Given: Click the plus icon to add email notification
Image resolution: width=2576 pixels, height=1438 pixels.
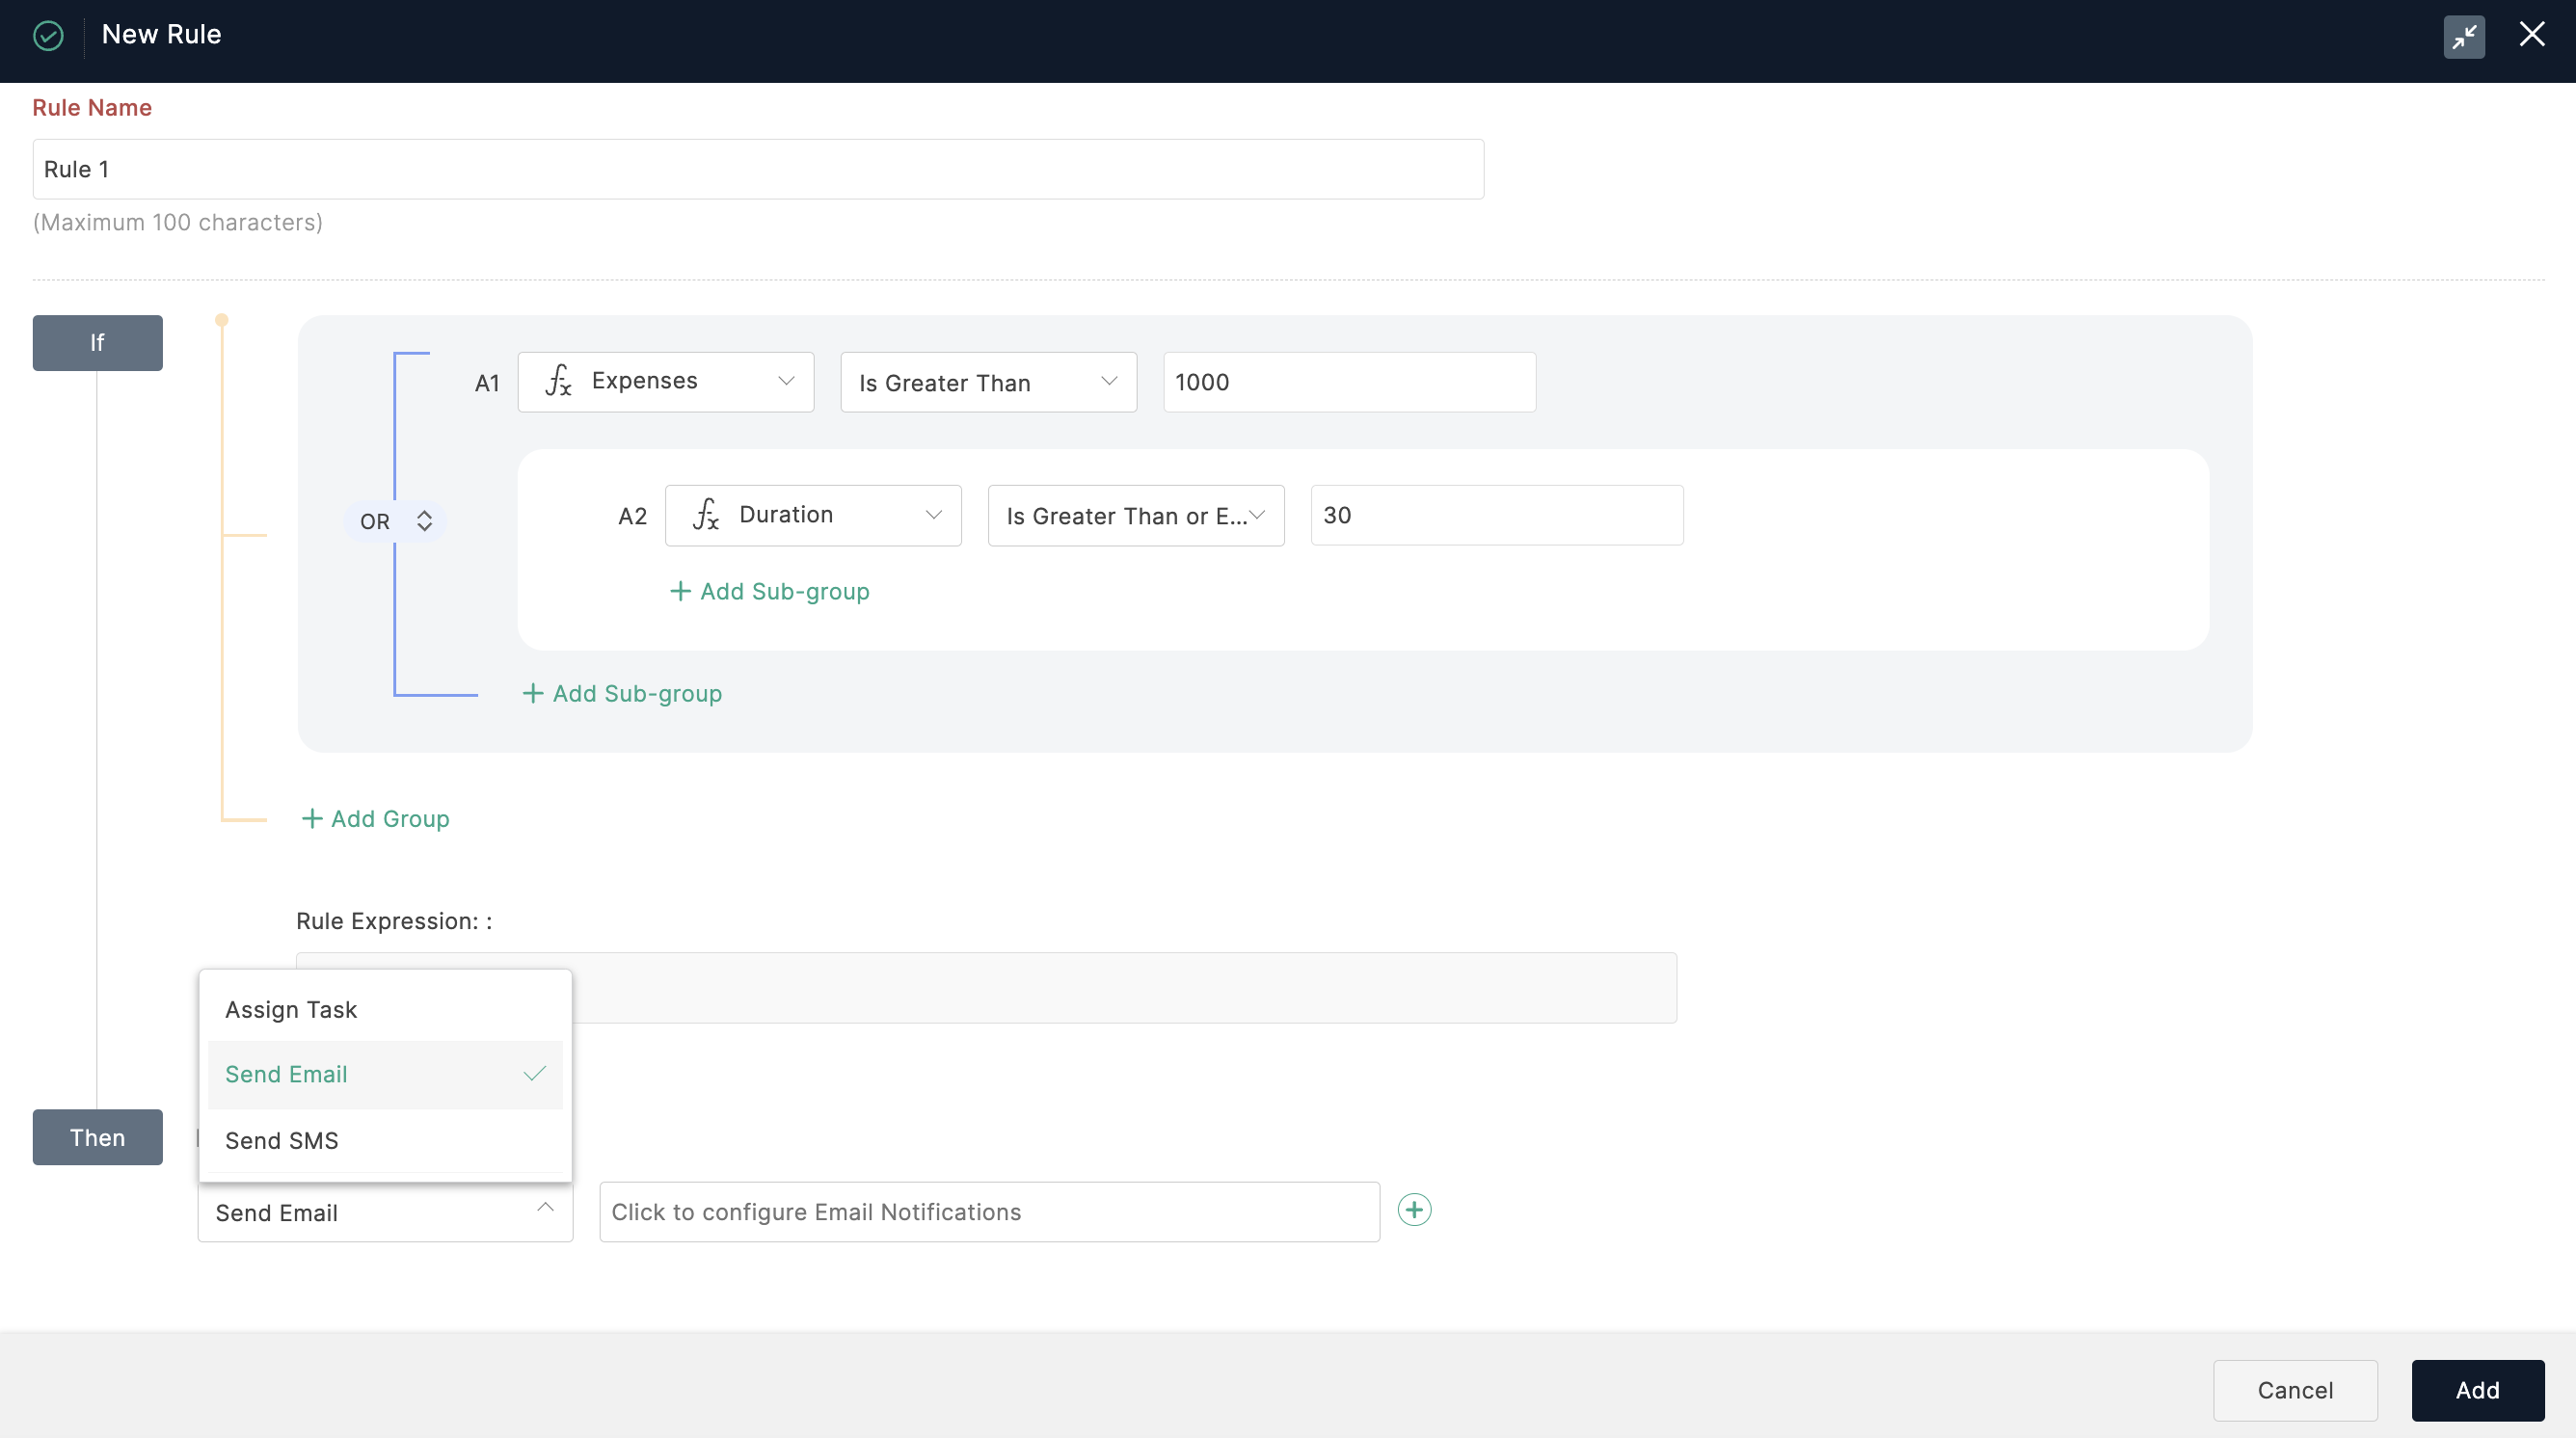Looking at the screenshot, I should click(x=1413, y=1212).
